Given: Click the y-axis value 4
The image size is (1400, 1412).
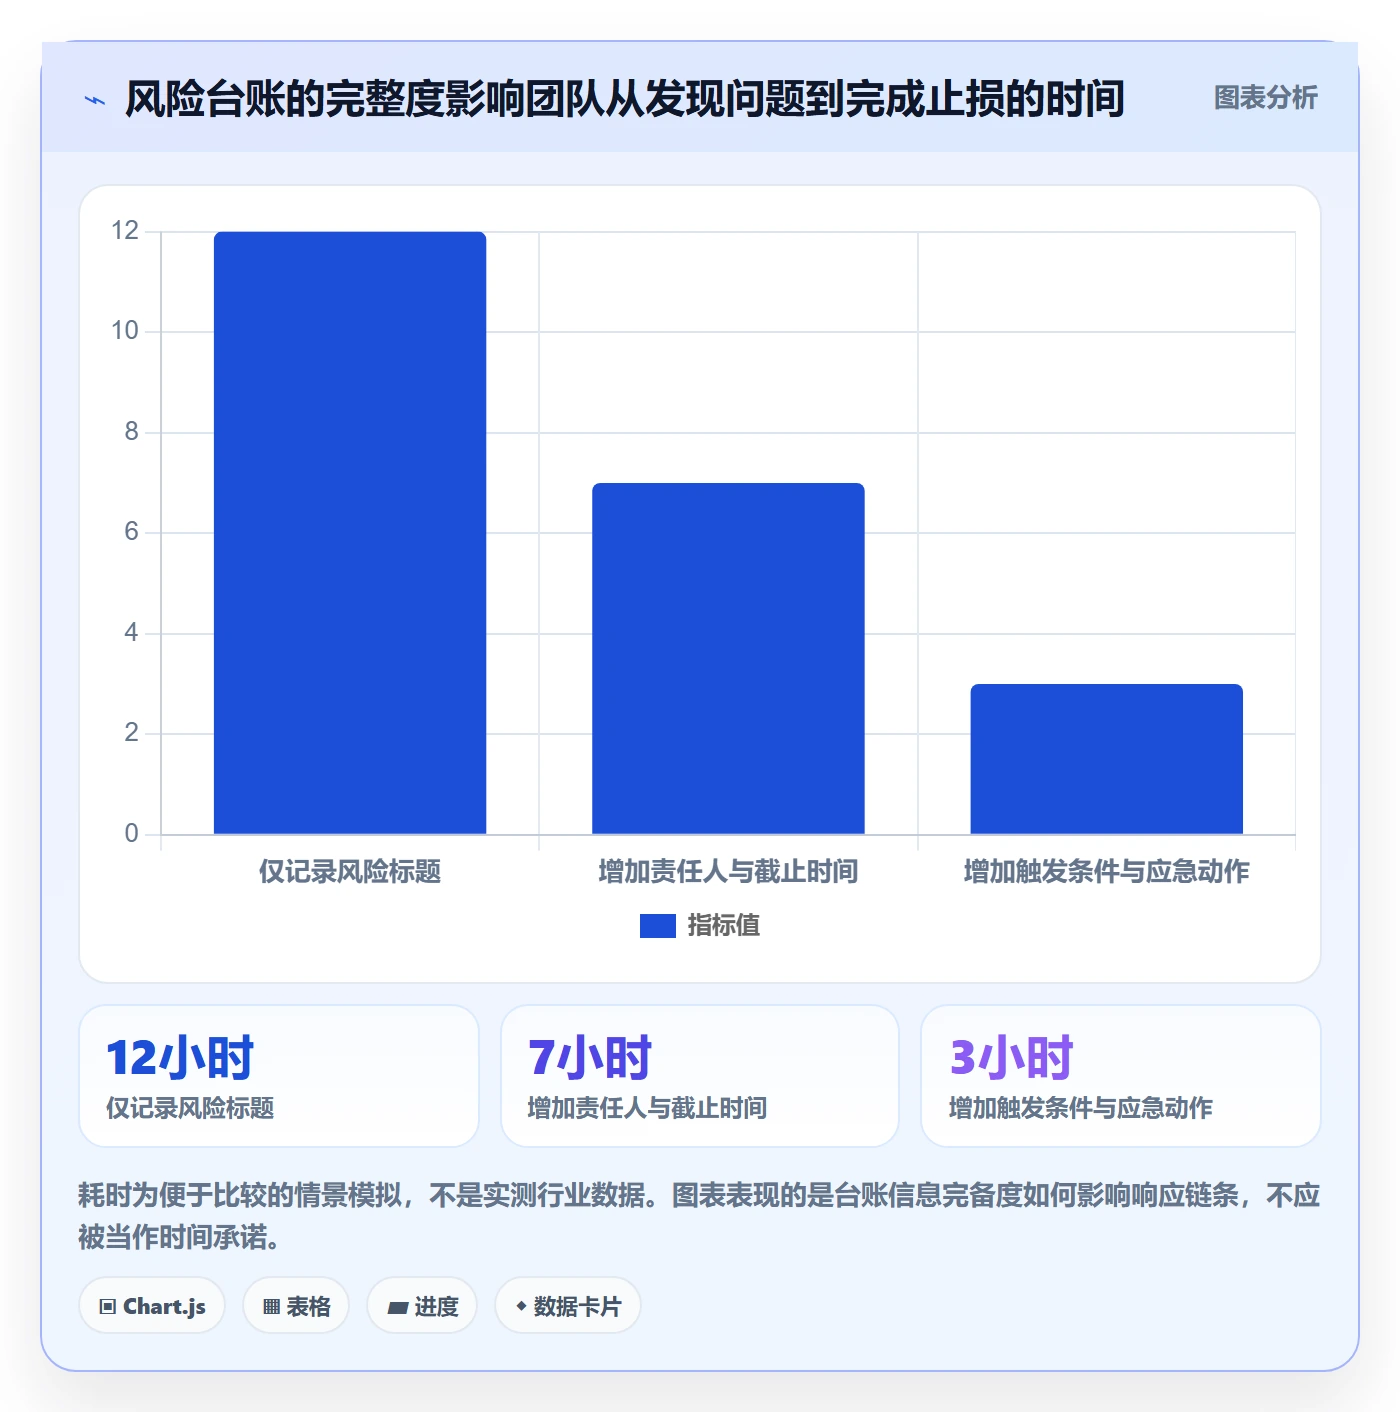Looking at the screenshot, I should coord(131,633).
